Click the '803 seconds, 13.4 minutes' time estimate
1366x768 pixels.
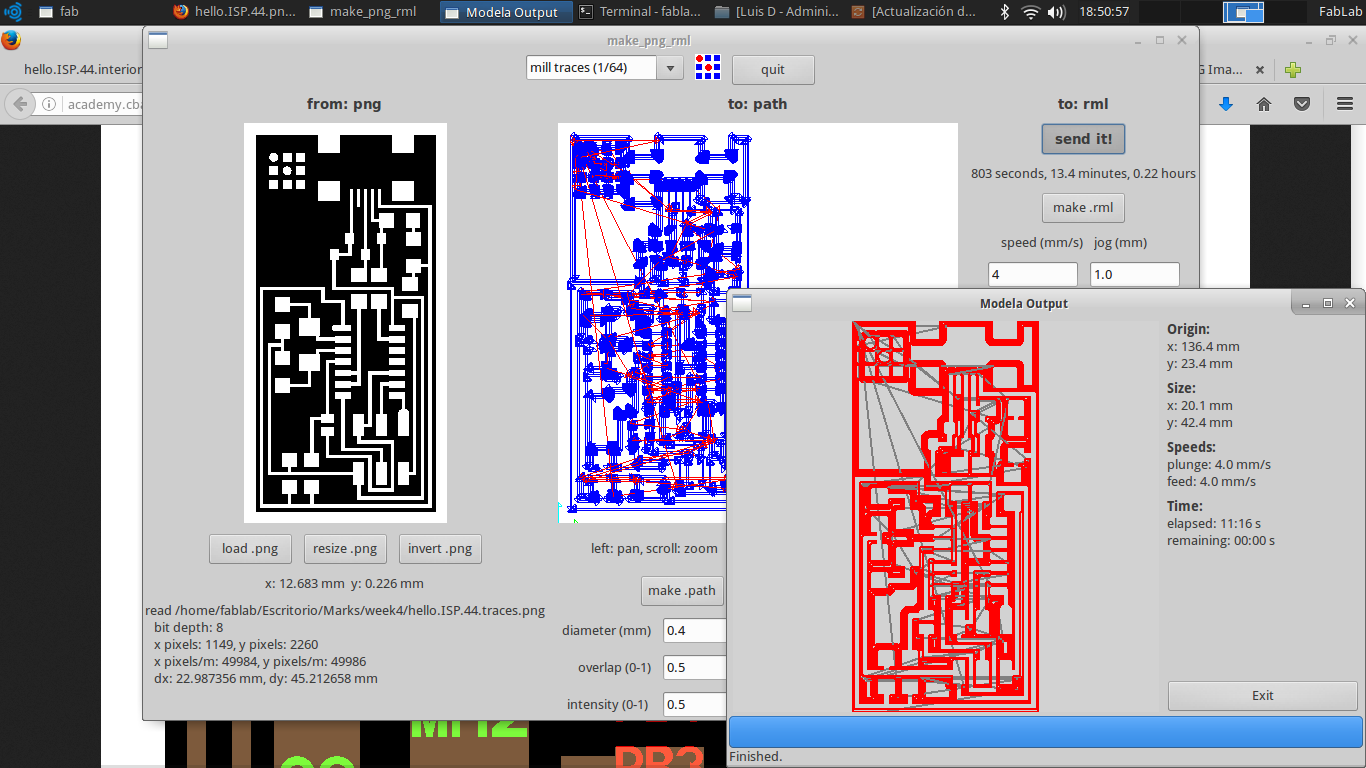(x=1083, y=173)
